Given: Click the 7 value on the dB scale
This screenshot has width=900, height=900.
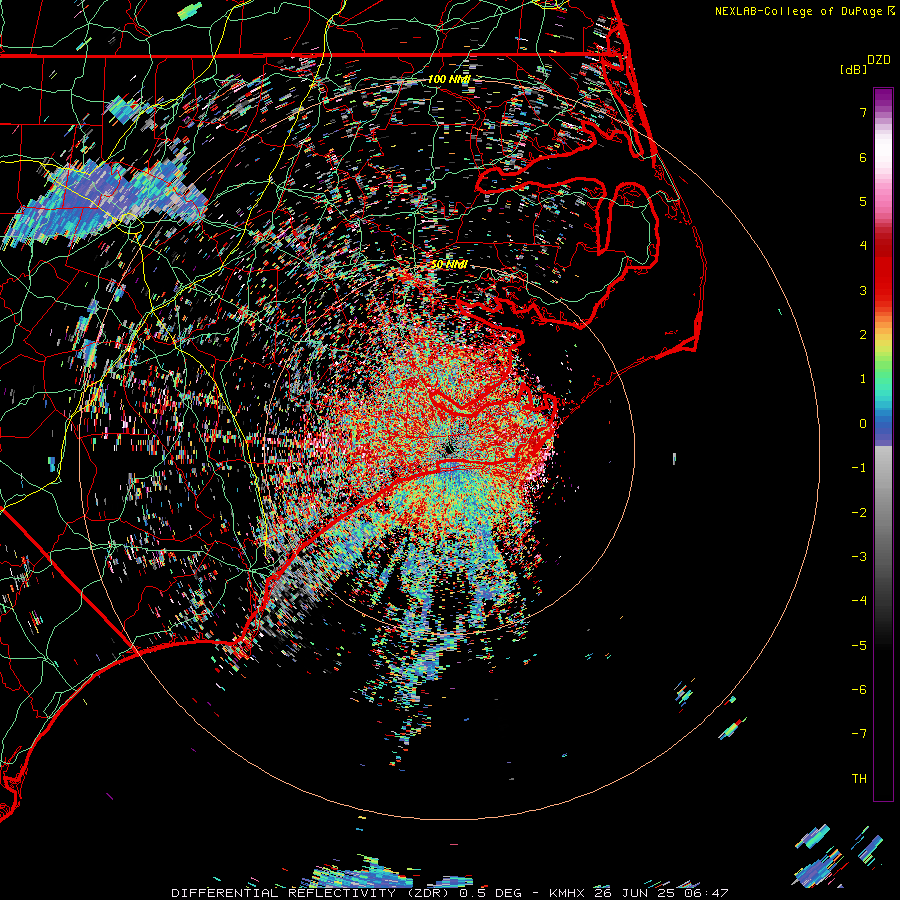Looking at the screenshot, I should pyautogui.click(x=863, y=112).
